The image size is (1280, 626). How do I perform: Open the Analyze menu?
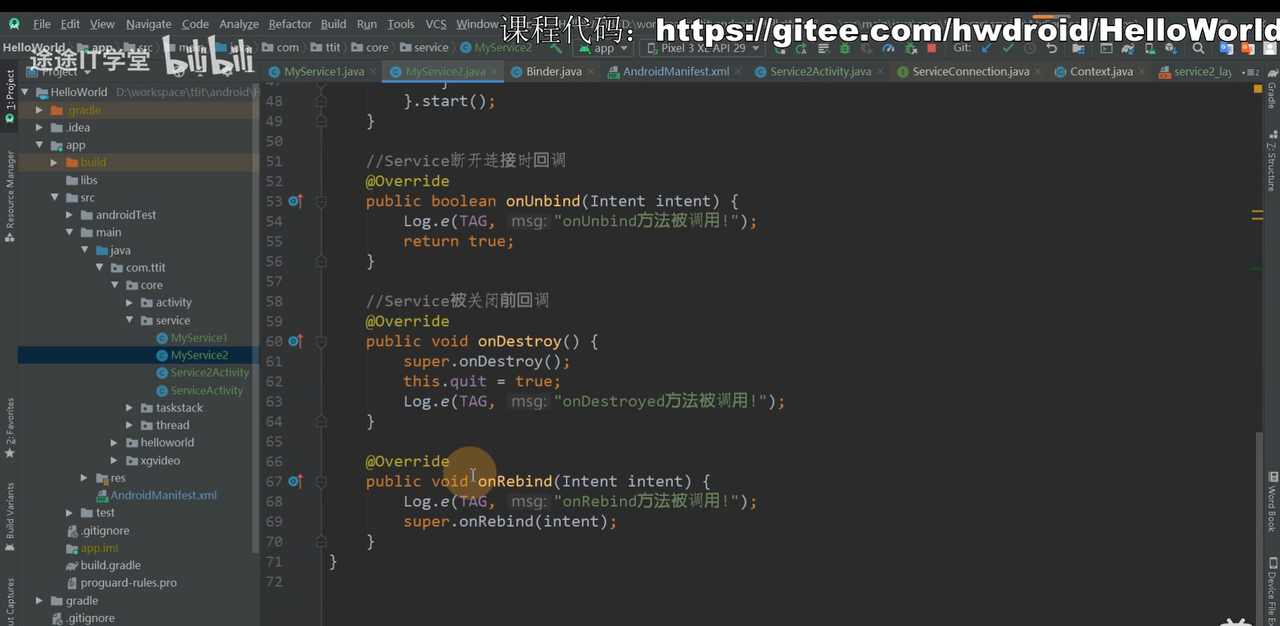pyautogui.click(x=239, y=24)
